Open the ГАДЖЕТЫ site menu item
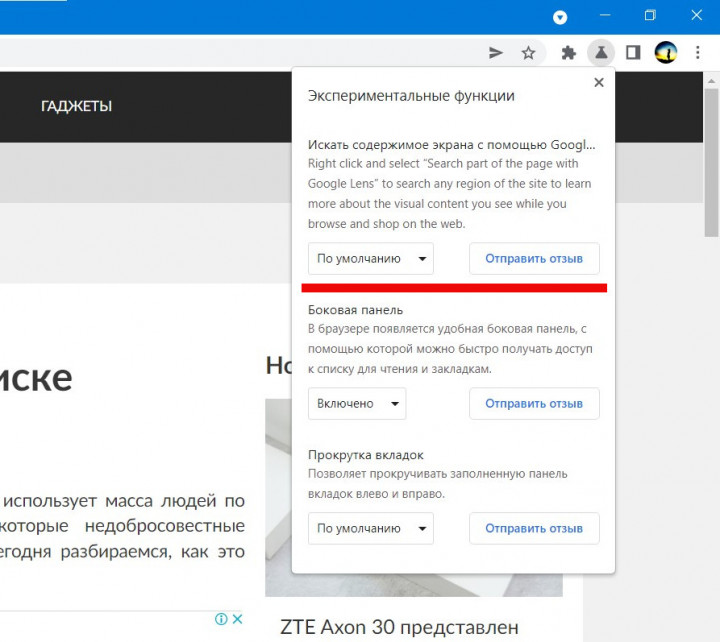This screenshot has height=642, width=720. [x=76, y=106]
